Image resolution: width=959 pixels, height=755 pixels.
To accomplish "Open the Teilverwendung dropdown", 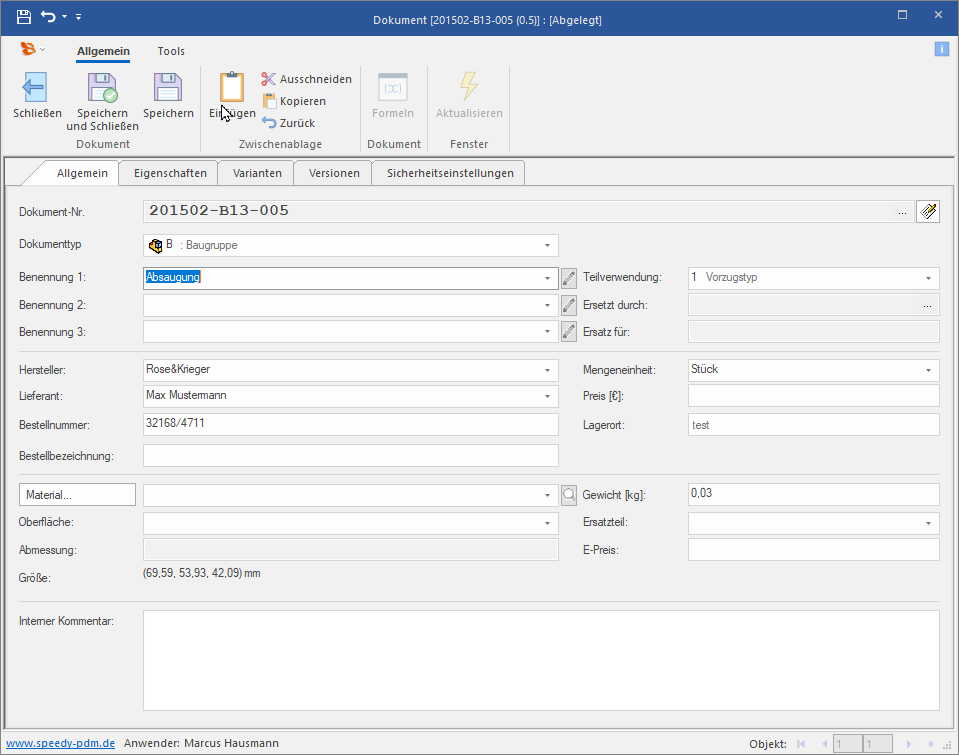I will click(x=928, y=278).
